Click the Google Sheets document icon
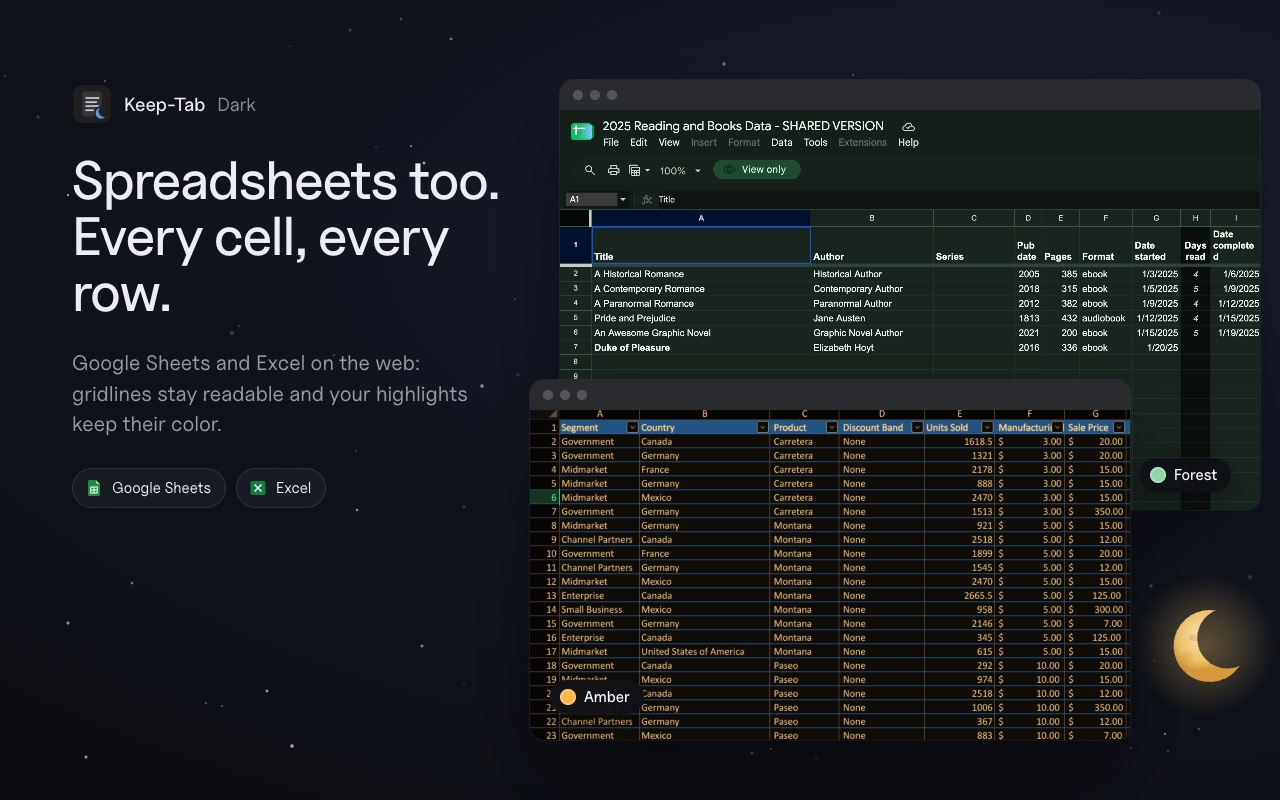This screenshot has width=1280, height=800. [x=582, y=132]
